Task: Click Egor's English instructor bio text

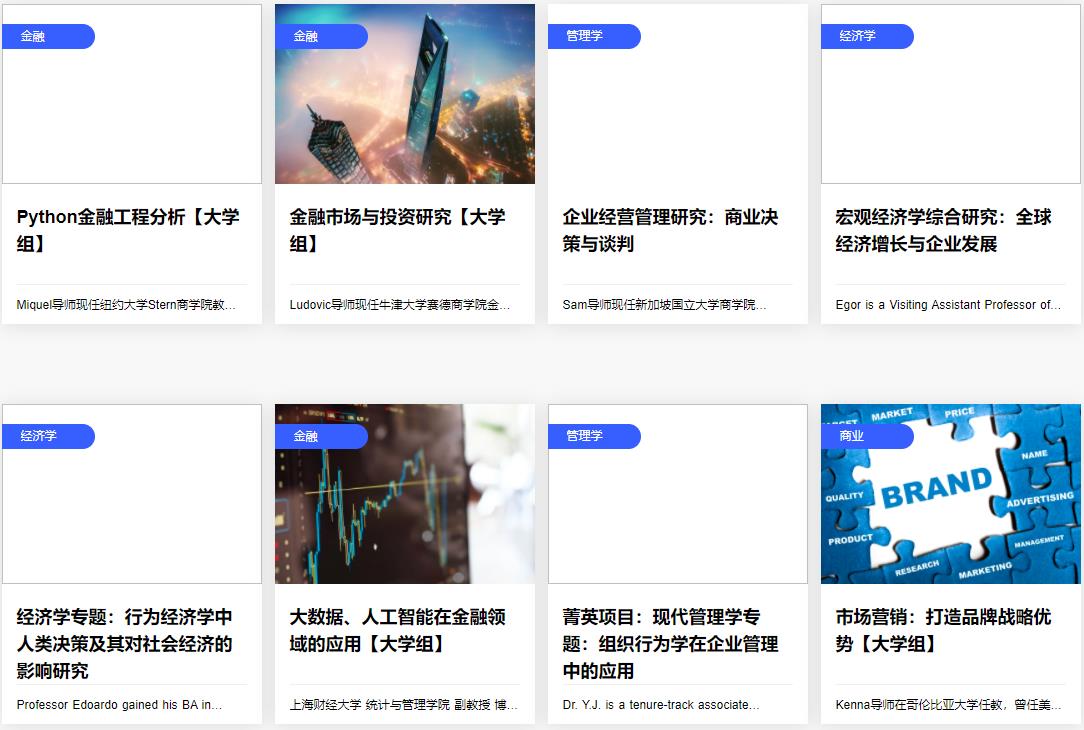Action: 948,304
